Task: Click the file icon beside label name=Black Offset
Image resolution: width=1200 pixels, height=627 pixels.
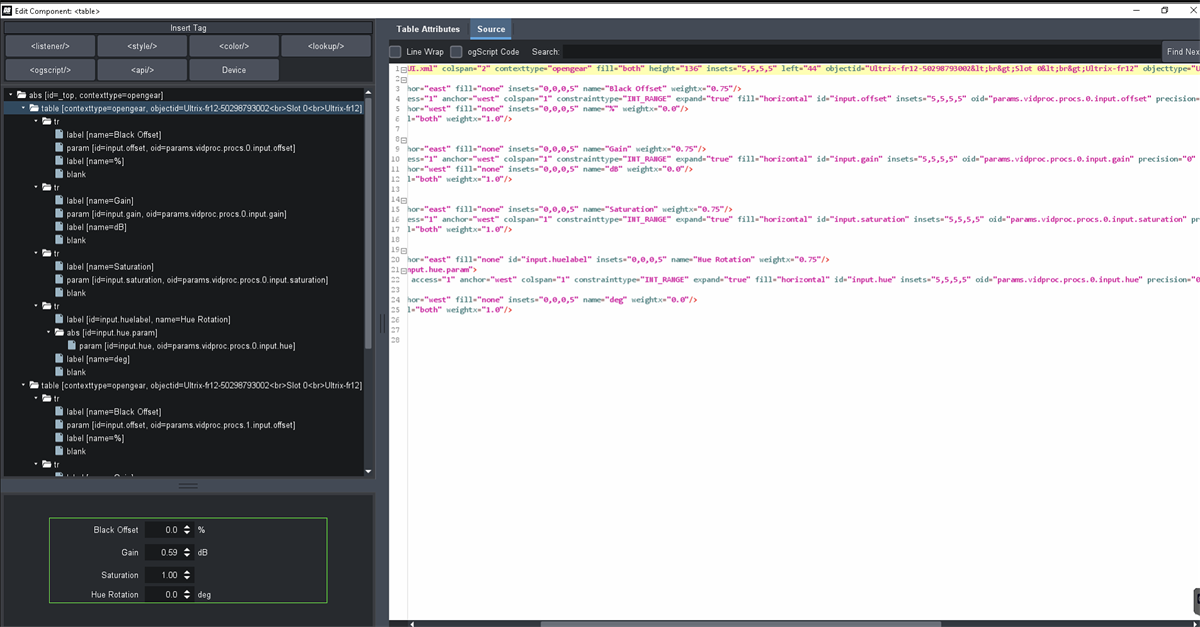Action: 59,135
